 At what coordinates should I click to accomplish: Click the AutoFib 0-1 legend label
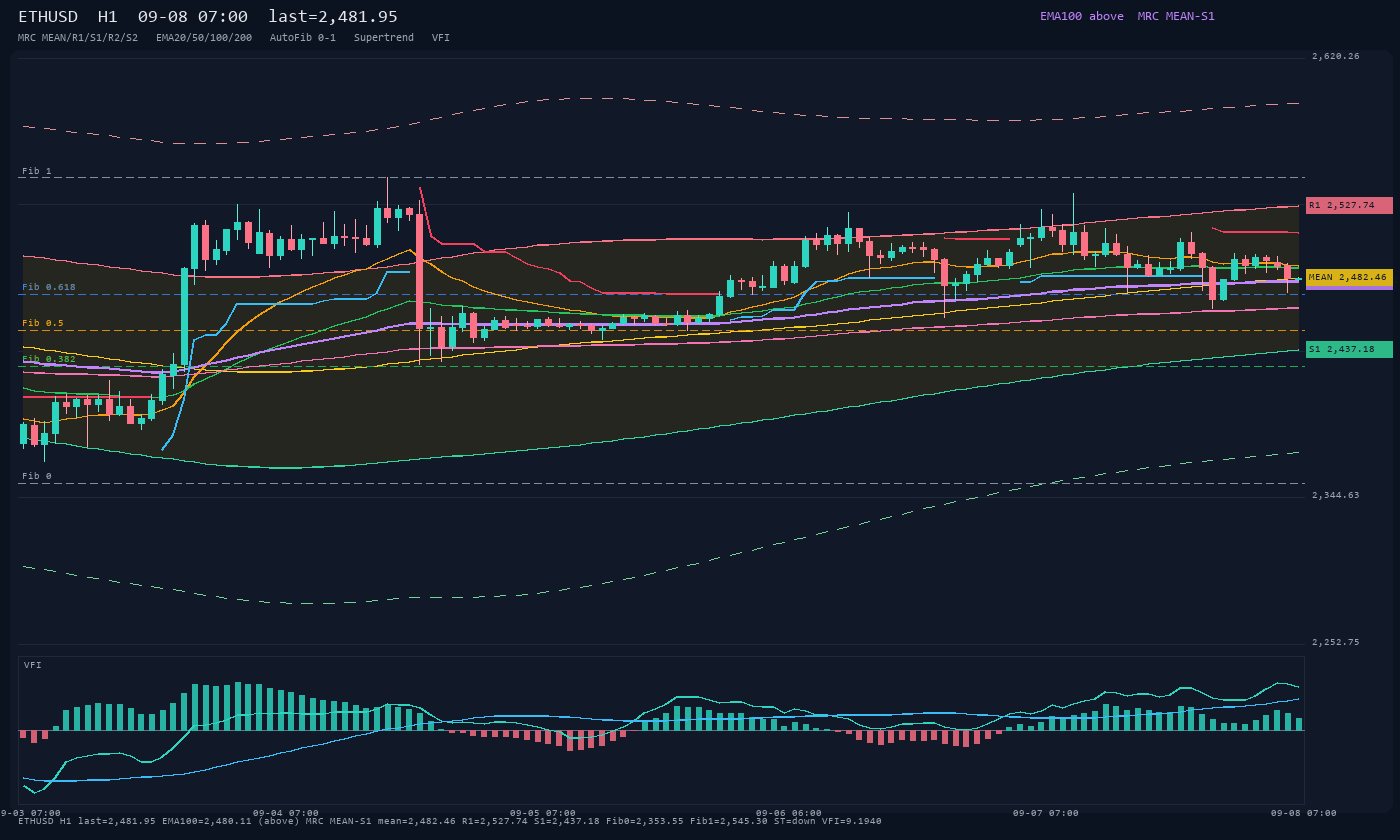coord(303,37)
